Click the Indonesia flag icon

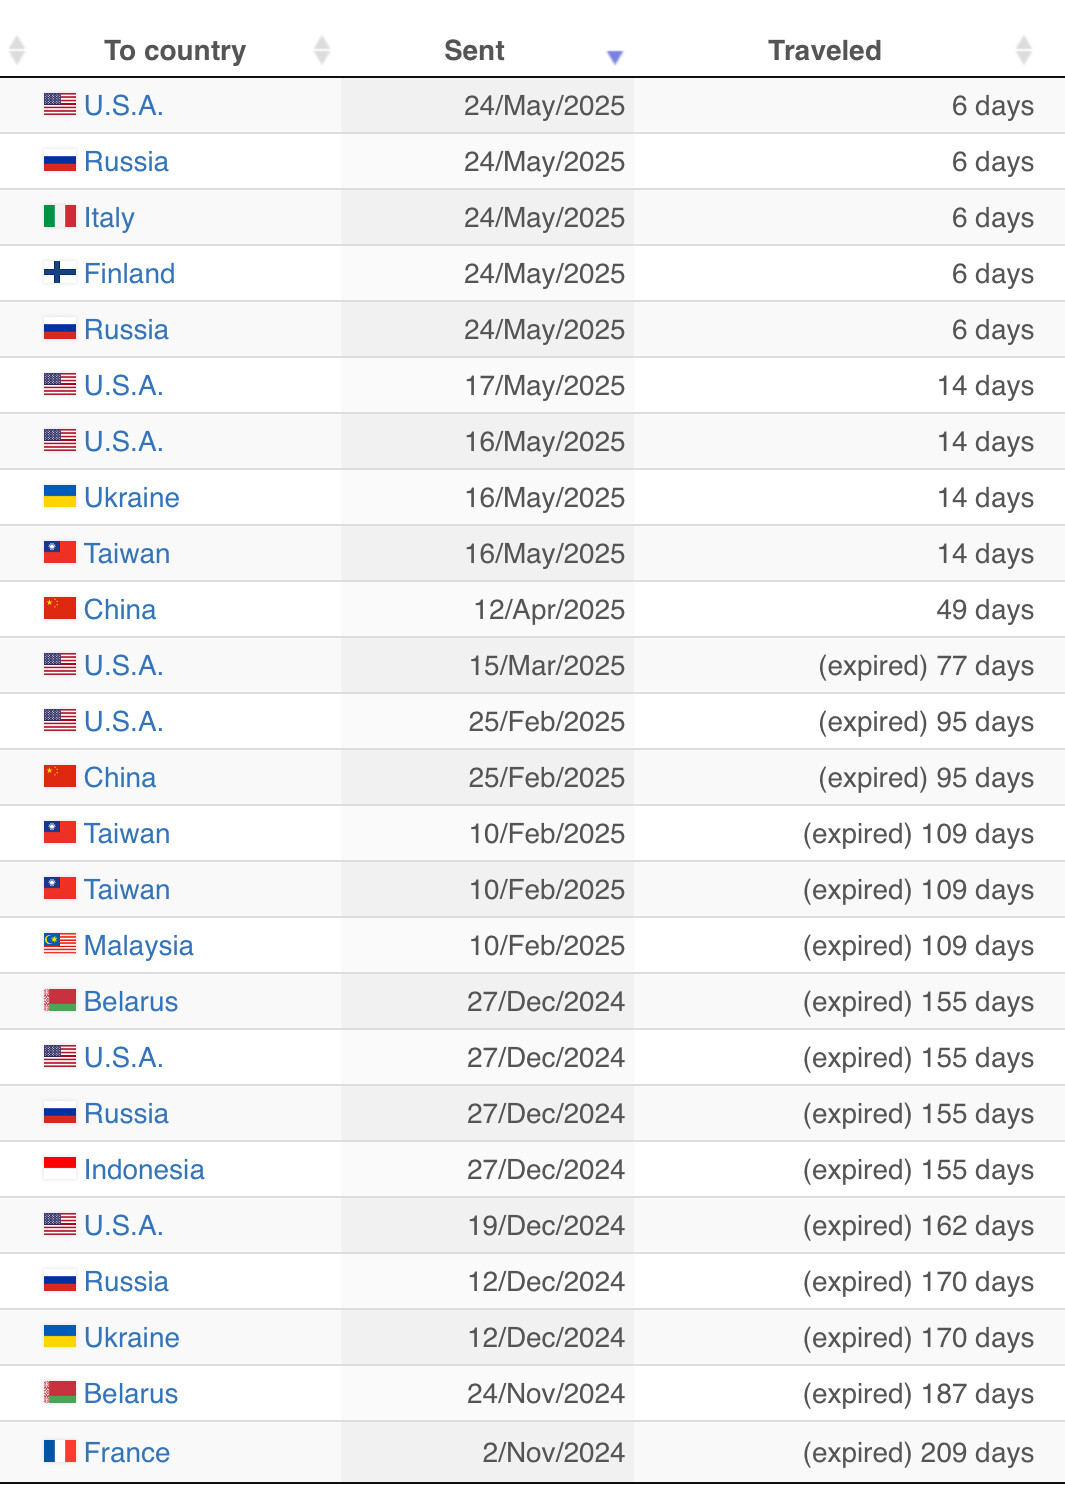click(x=60, y=1168)
